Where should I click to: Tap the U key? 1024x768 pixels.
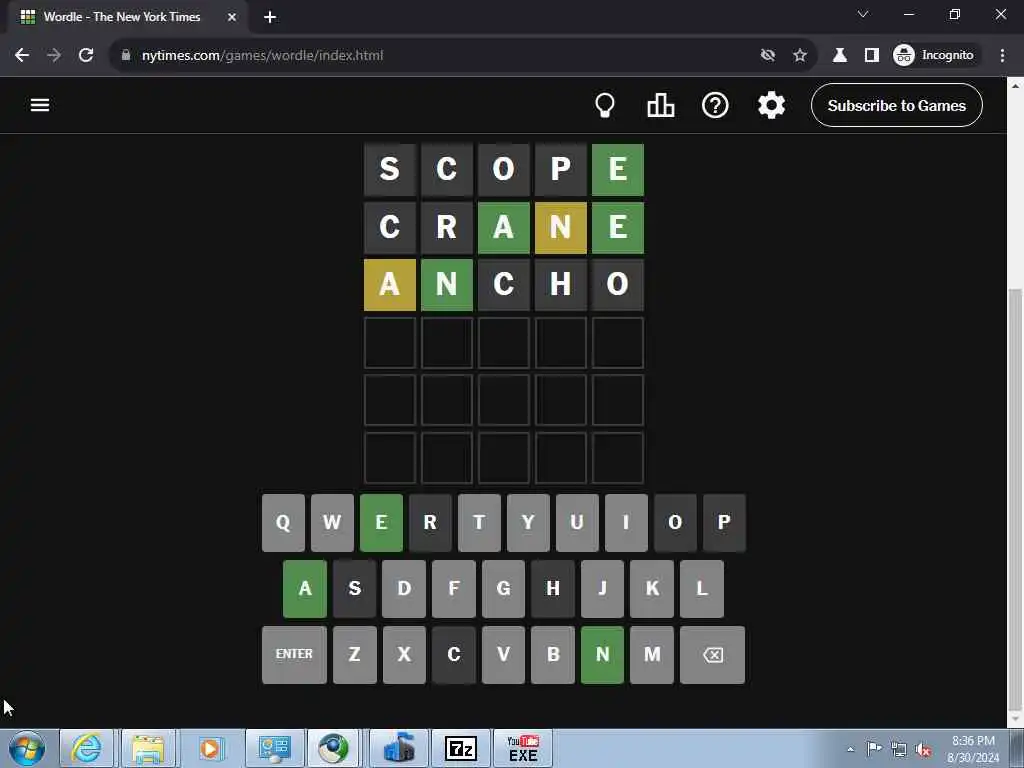[577, 522]
